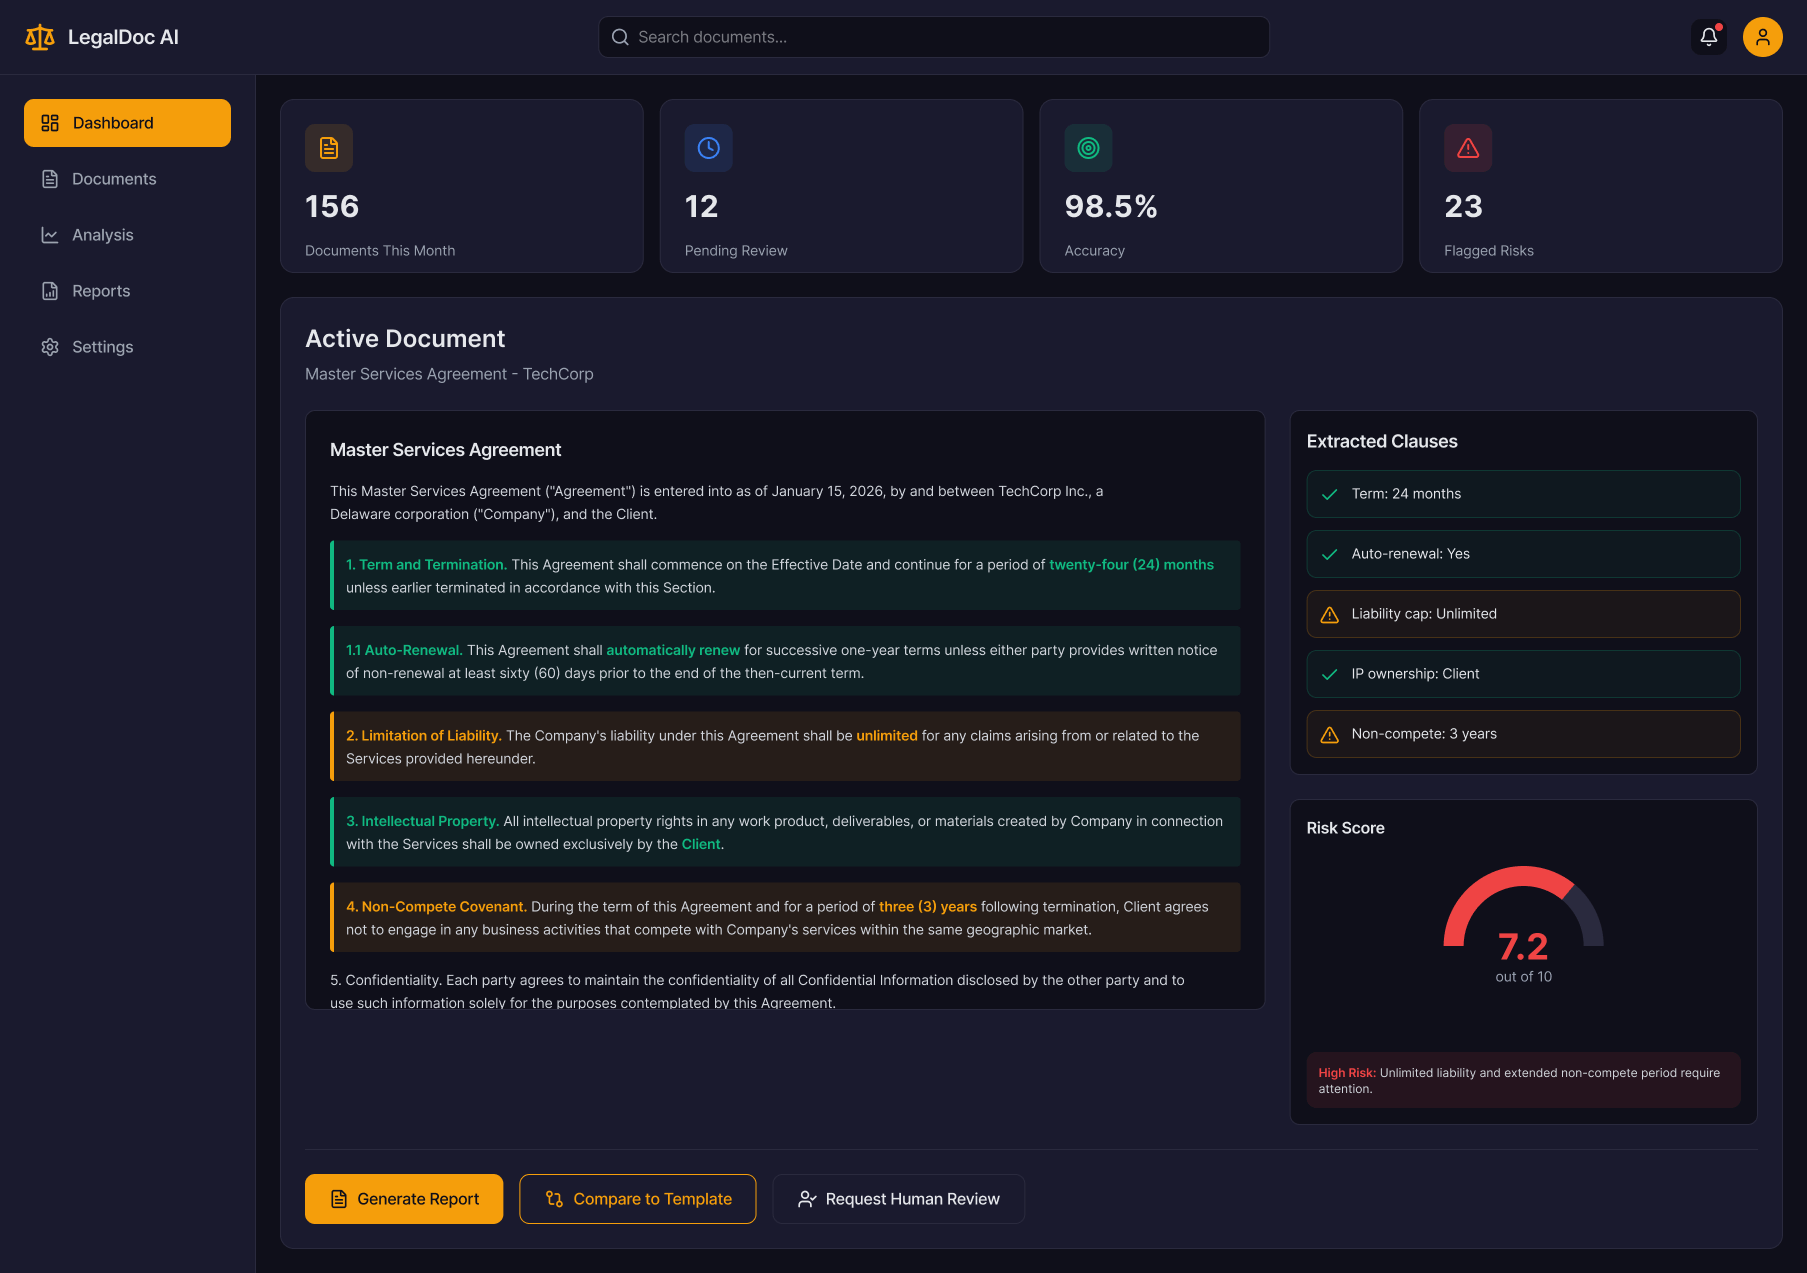Click the Documents This Month file icon
Viewport: 1807px width, 1273px height.
[329, 148]
